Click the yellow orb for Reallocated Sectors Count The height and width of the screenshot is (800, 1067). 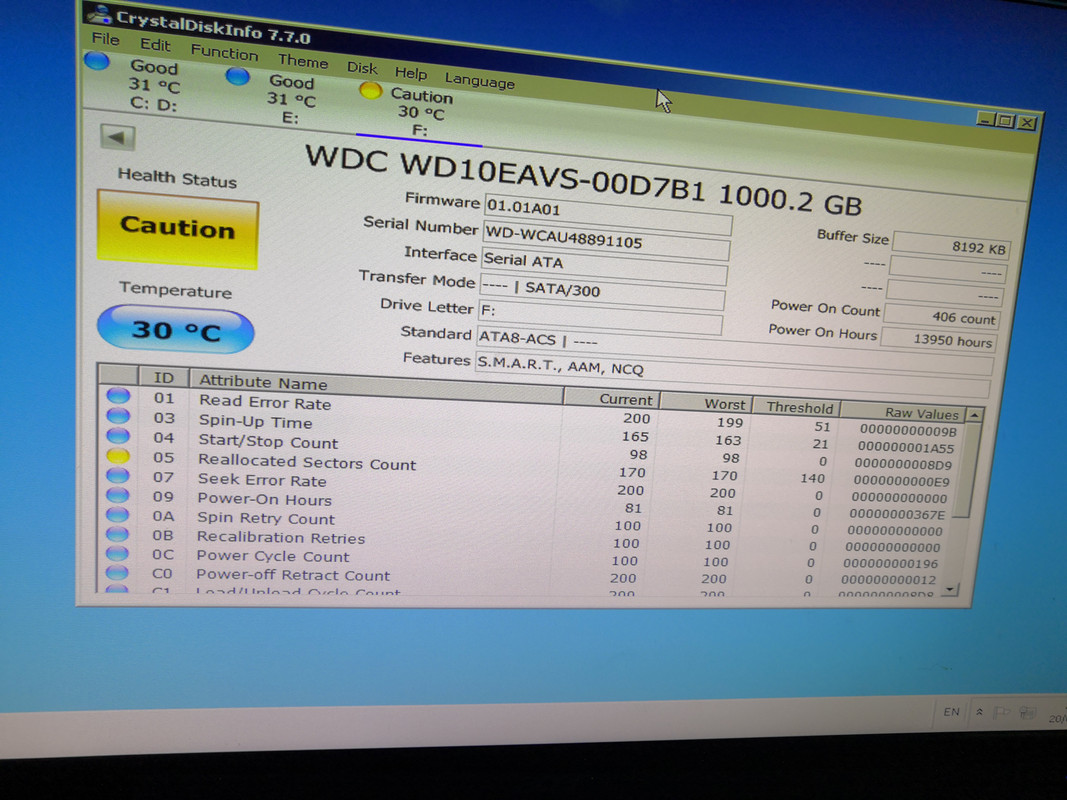coord(118,456)
